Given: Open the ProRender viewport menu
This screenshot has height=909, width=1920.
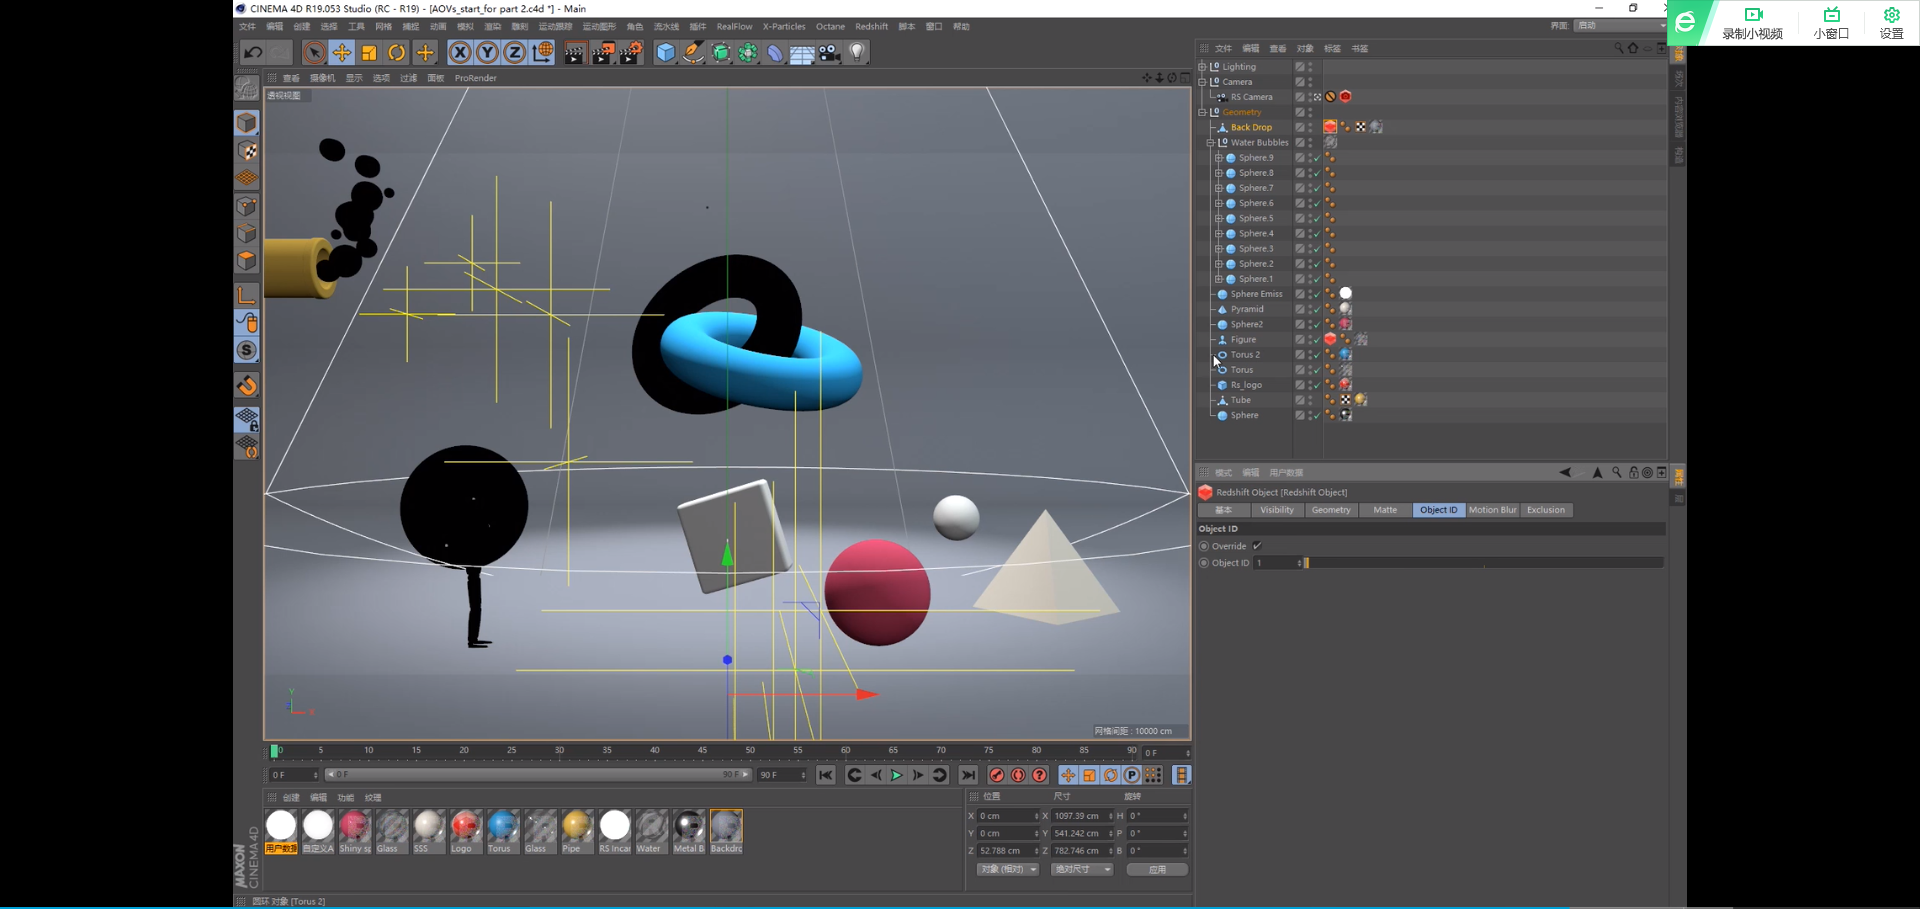Looking at the screenshot, I should click(x=475, y=78).
